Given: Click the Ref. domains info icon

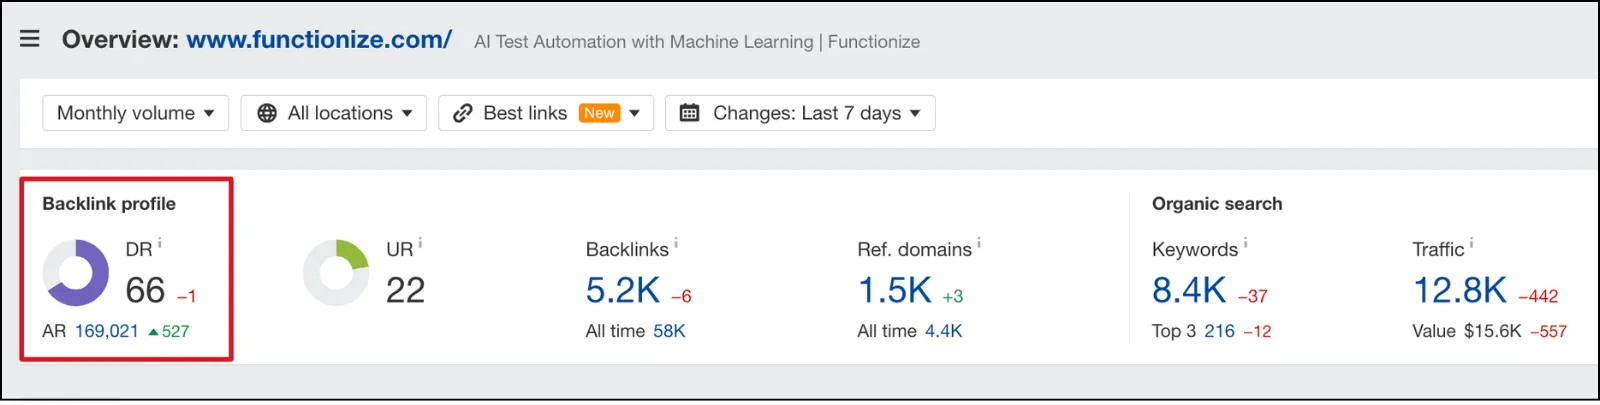Looking at the screenshot, I should point(979,243).
